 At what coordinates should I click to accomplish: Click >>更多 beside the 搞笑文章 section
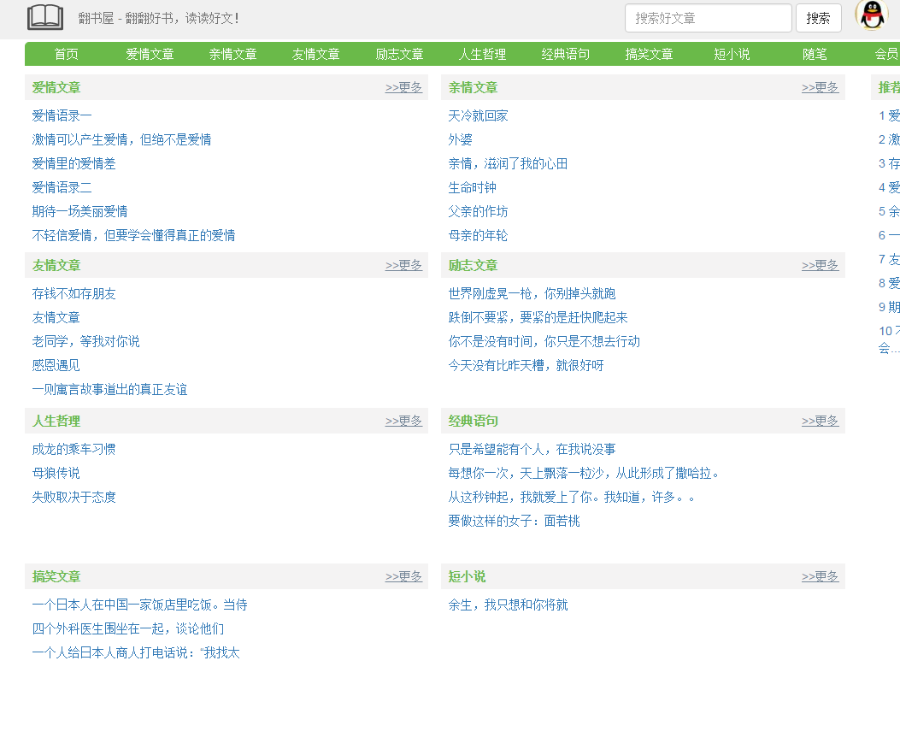[x=404, y=576]
